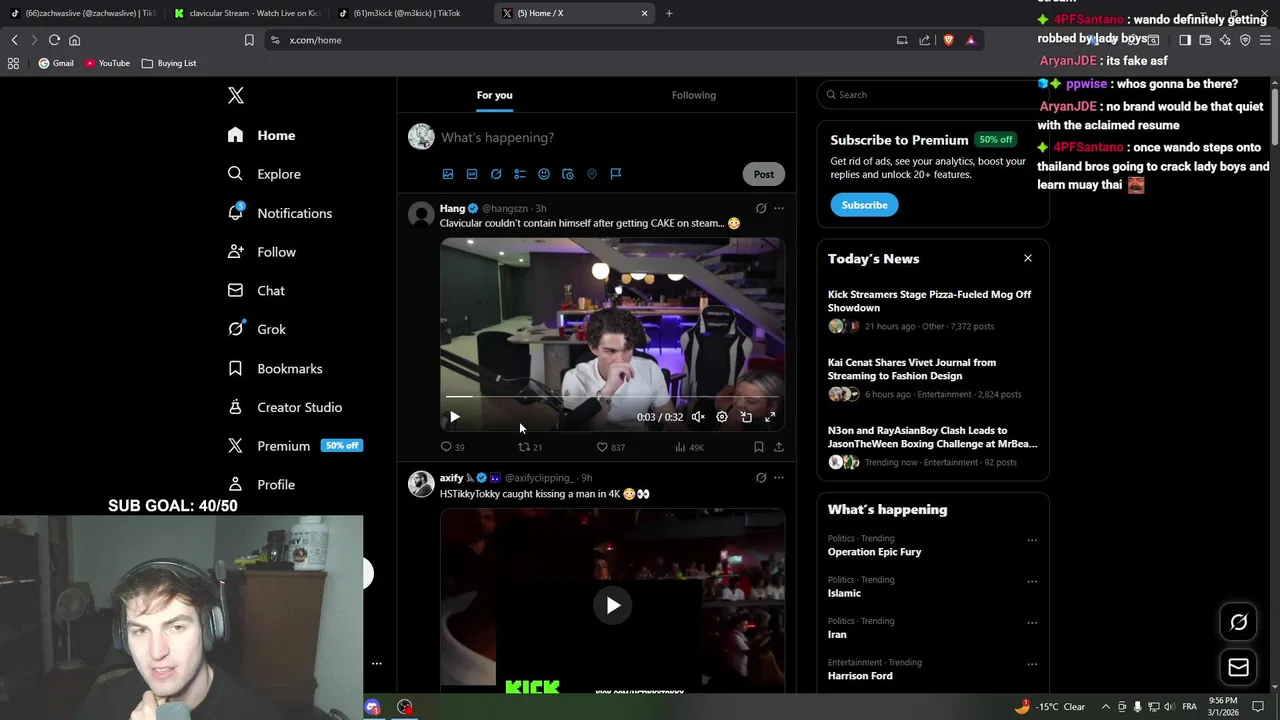Open Buying List bookmarks folder
This screenshot has width=1280, height=720.
pyautogui.click(x=169, y=63)
